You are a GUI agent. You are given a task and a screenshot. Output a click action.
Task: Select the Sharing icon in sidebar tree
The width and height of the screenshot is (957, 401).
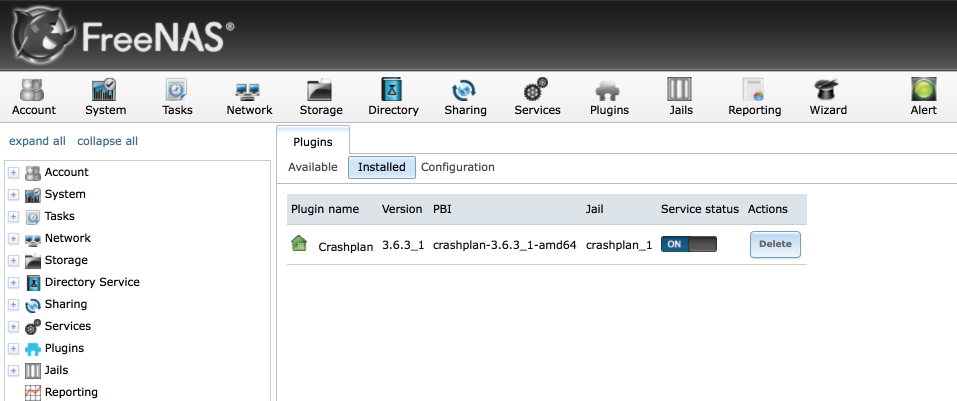(33, 305)
